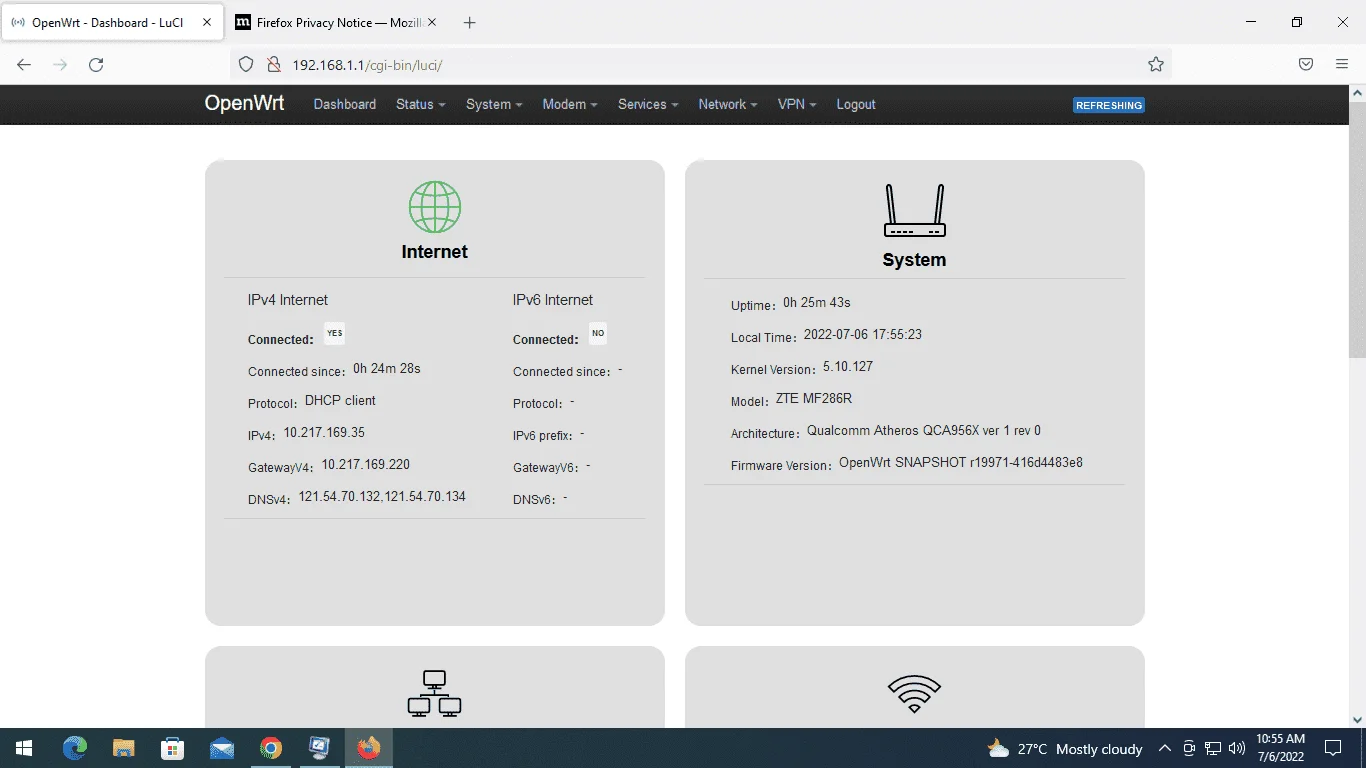The height and width of the screenshot is (768, 1366).
Task: Click the IPv4 address 10.217.169.35
Action: pos(324,433)
